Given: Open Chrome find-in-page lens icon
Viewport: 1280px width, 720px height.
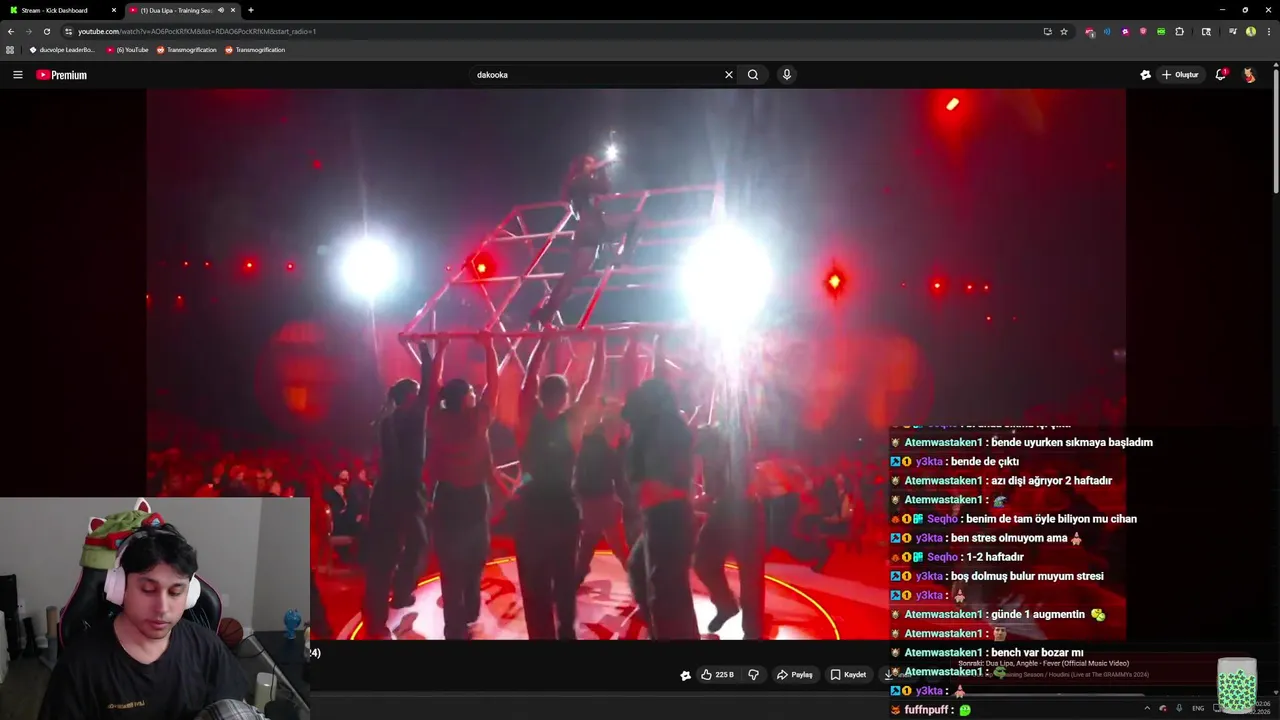Looking at the screenshot, I should tap(1206, 31).
